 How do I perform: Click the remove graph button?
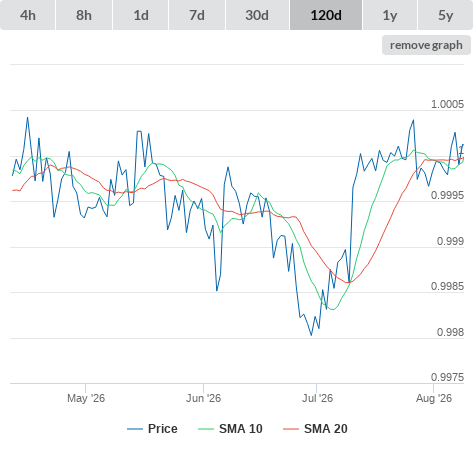pos(426,45)
